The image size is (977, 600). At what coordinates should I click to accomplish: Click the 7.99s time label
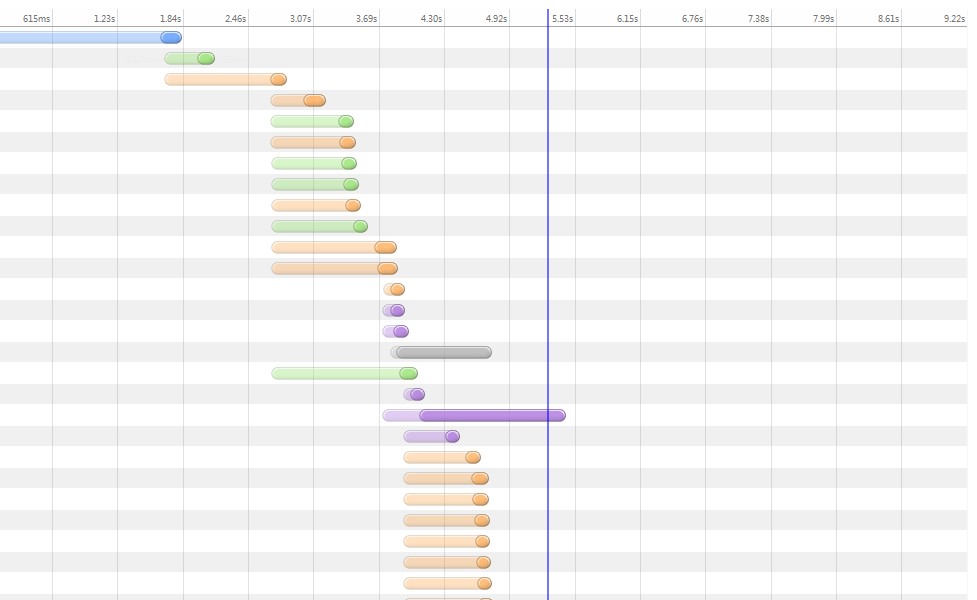[823, 19]
